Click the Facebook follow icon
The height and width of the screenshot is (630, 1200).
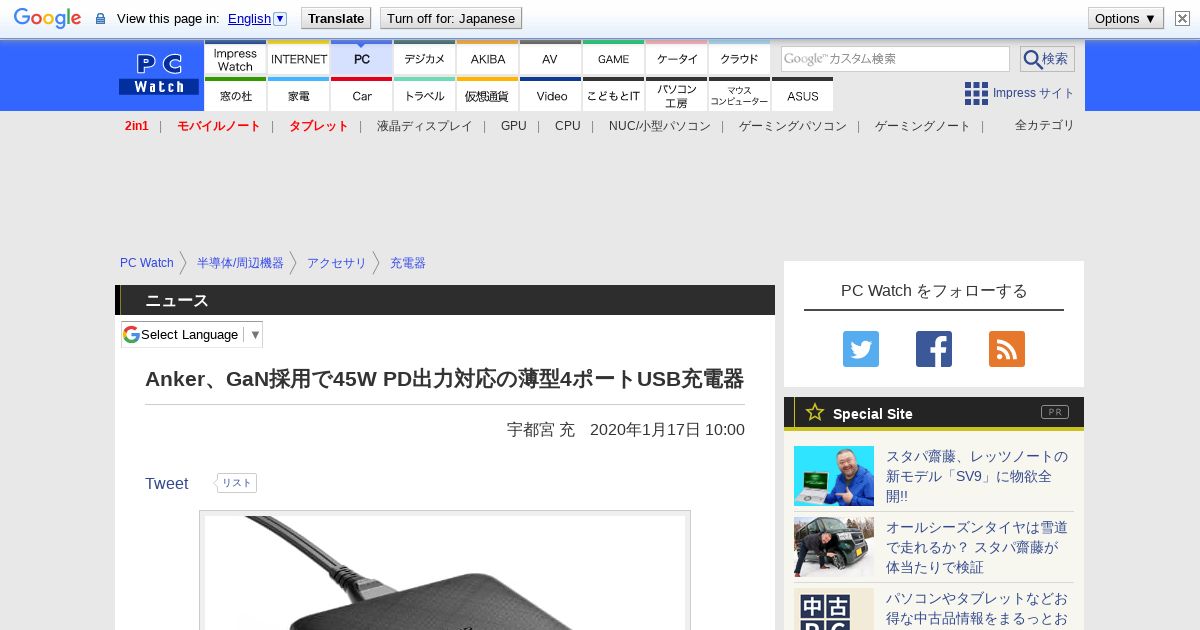934,349
